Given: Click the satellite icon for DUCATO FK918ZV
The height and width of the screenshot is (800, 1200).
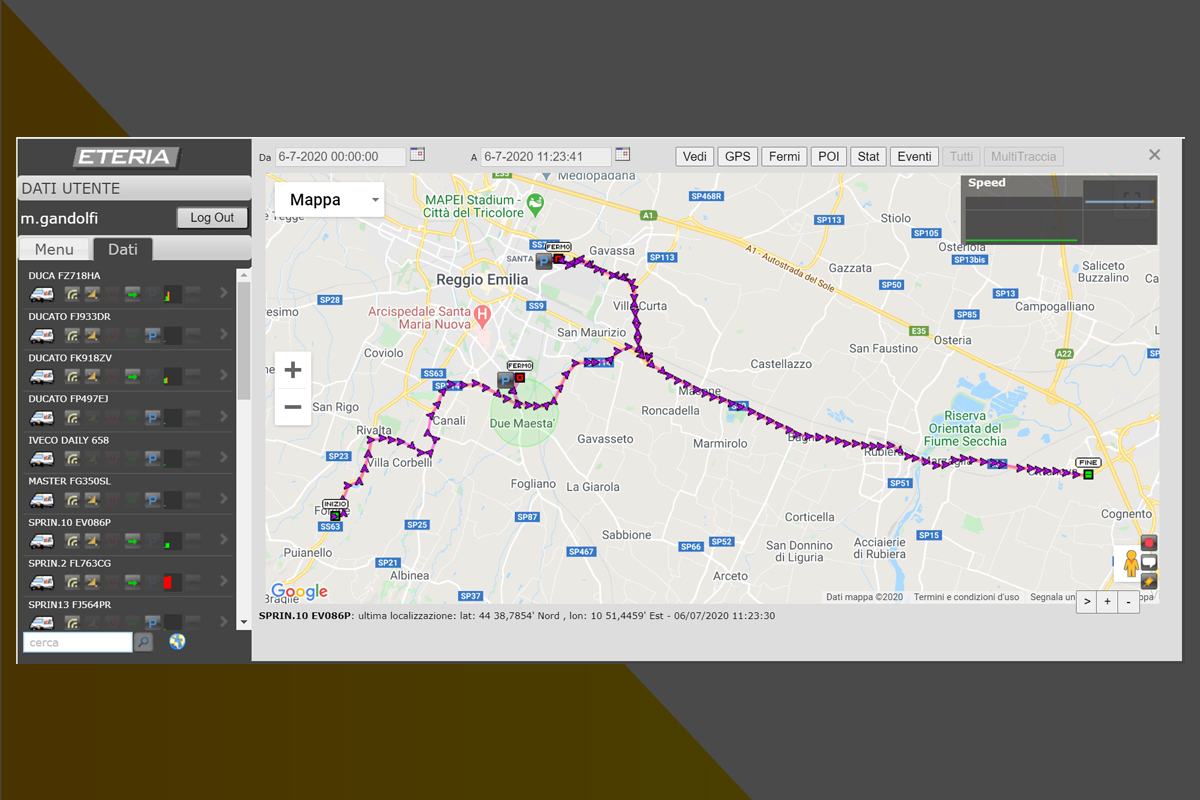Looking at the screenshot, I should click(x=91, y=376).
